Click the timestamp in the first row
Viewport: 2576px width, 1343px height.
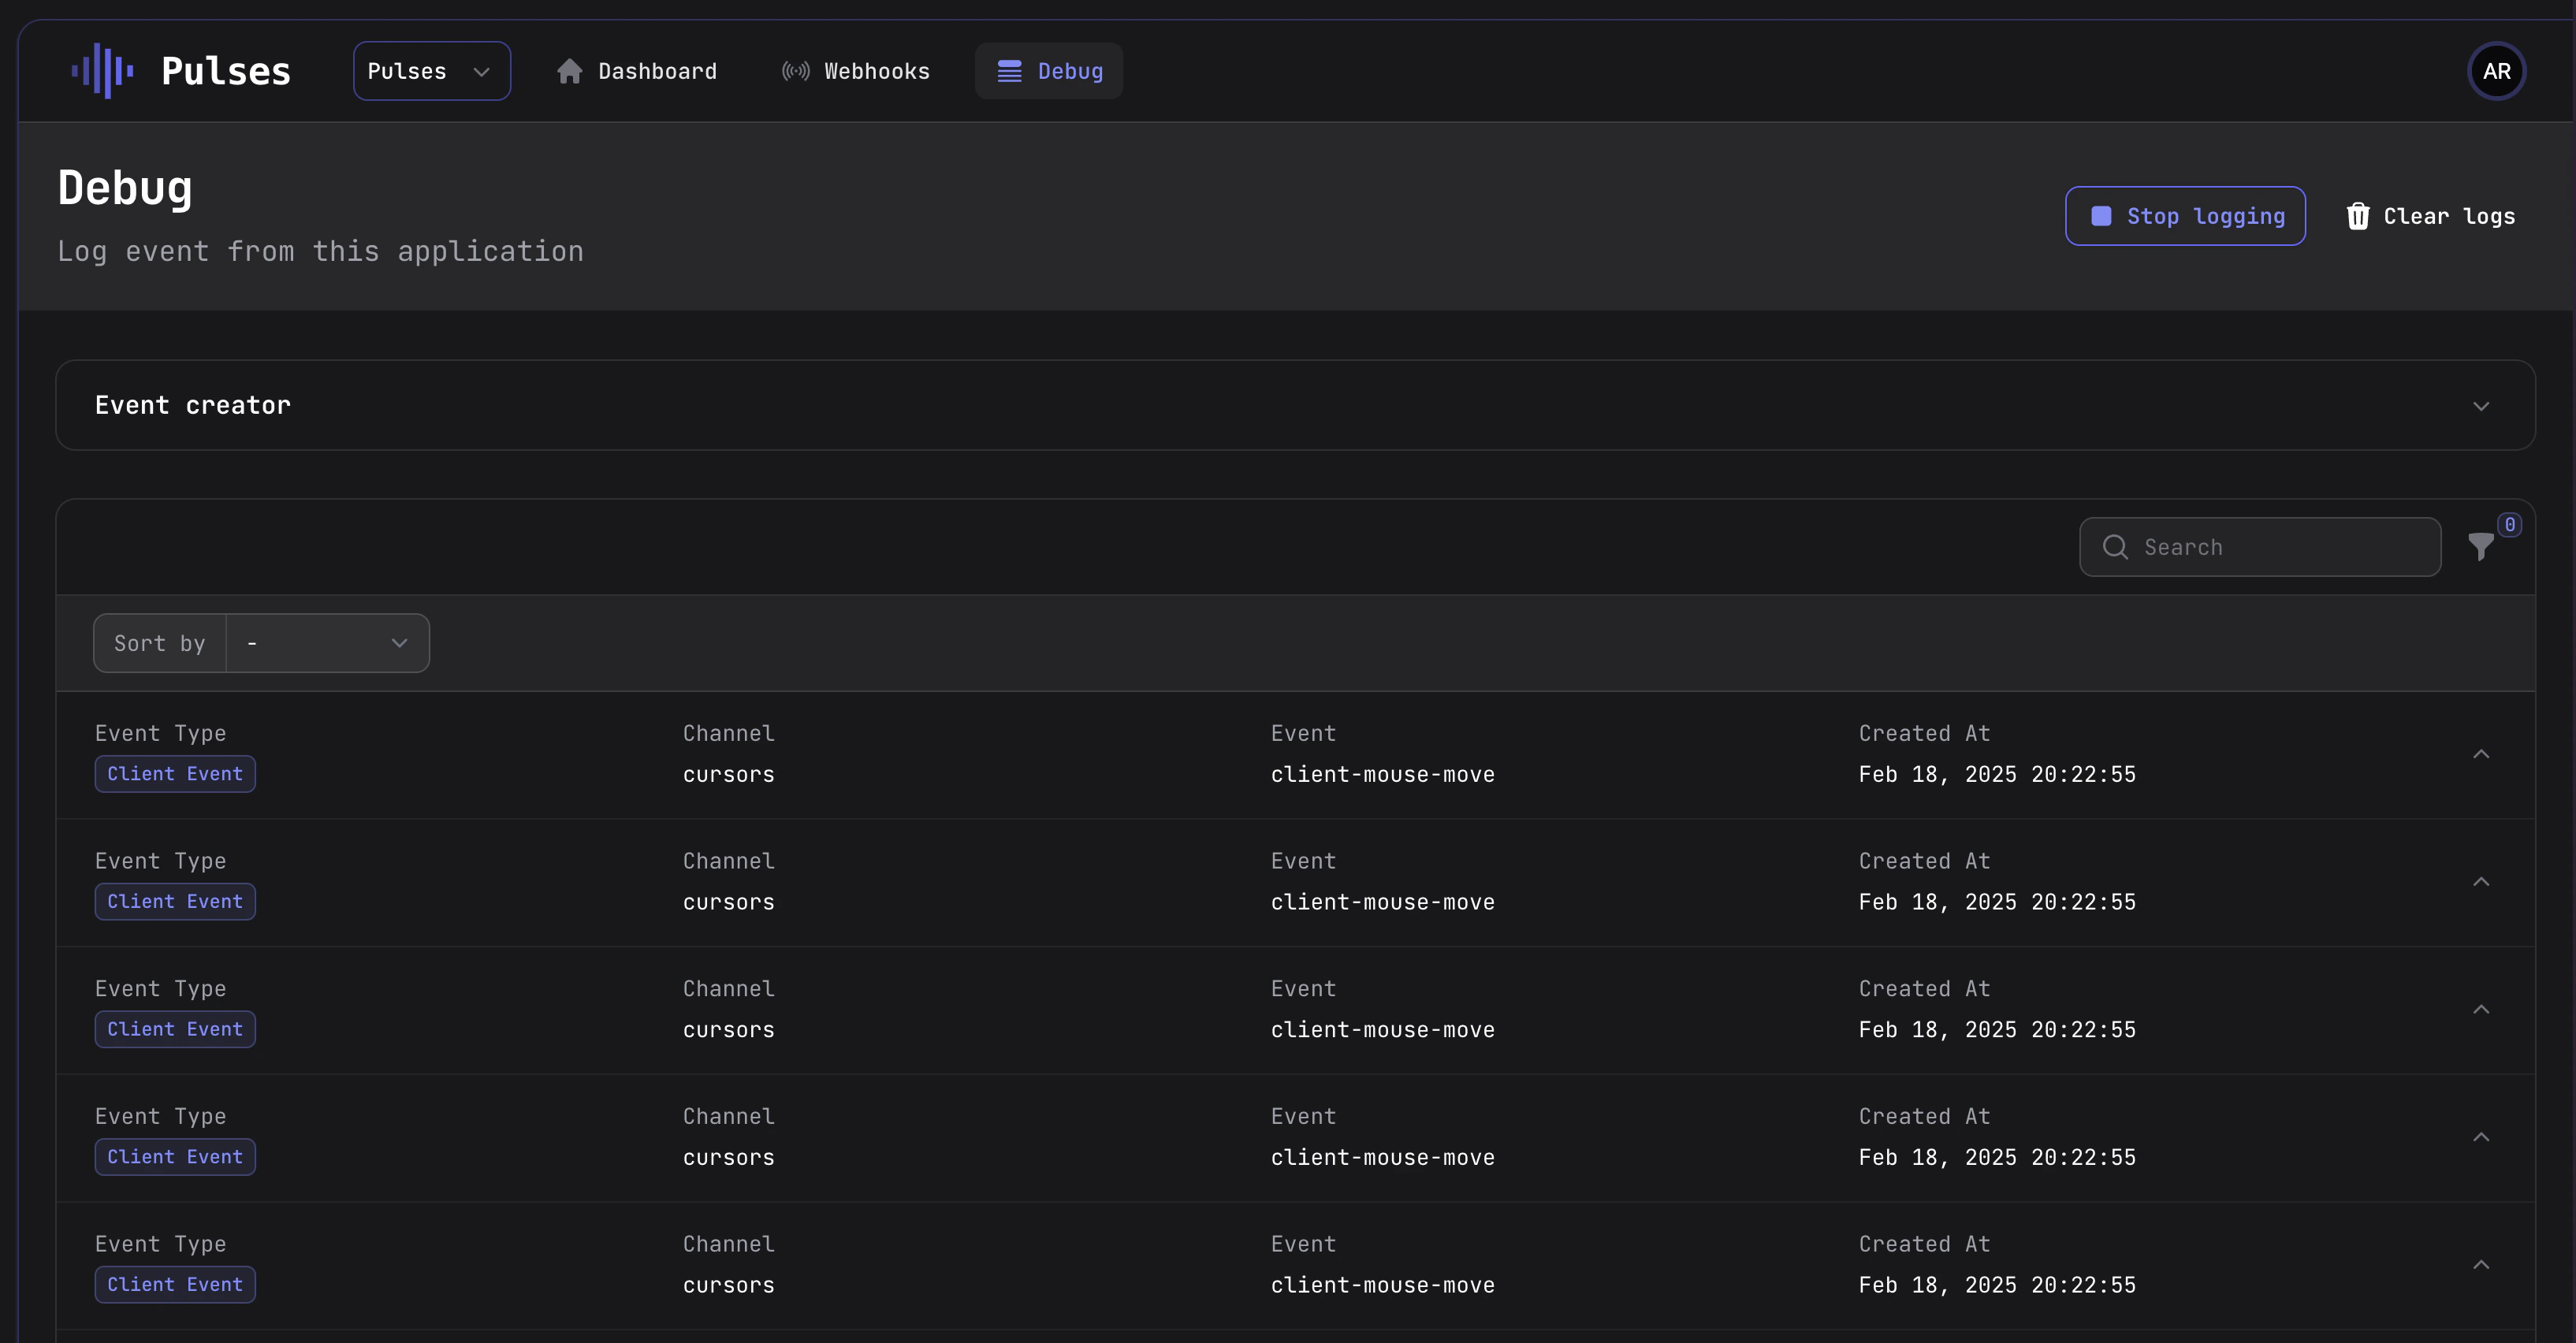point(1997,775)
